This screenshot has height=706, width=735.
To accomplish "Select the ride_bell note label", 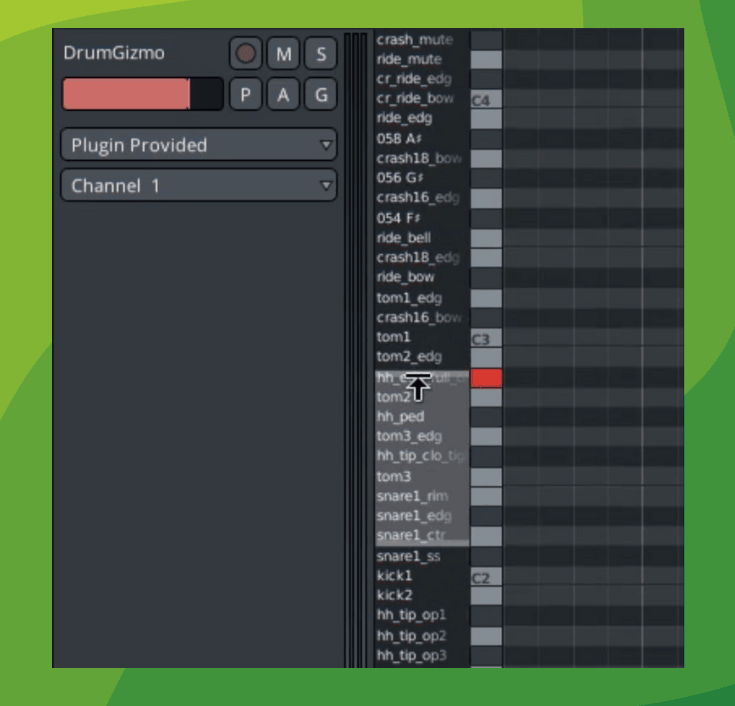I will 405,238.
